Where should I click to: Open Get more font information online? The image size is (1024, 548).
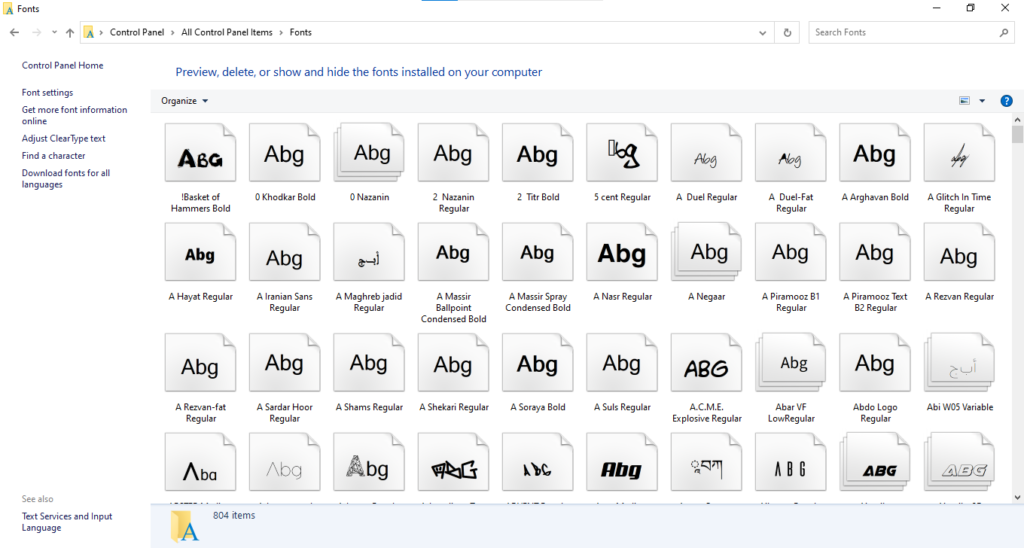tap(74, 116)
